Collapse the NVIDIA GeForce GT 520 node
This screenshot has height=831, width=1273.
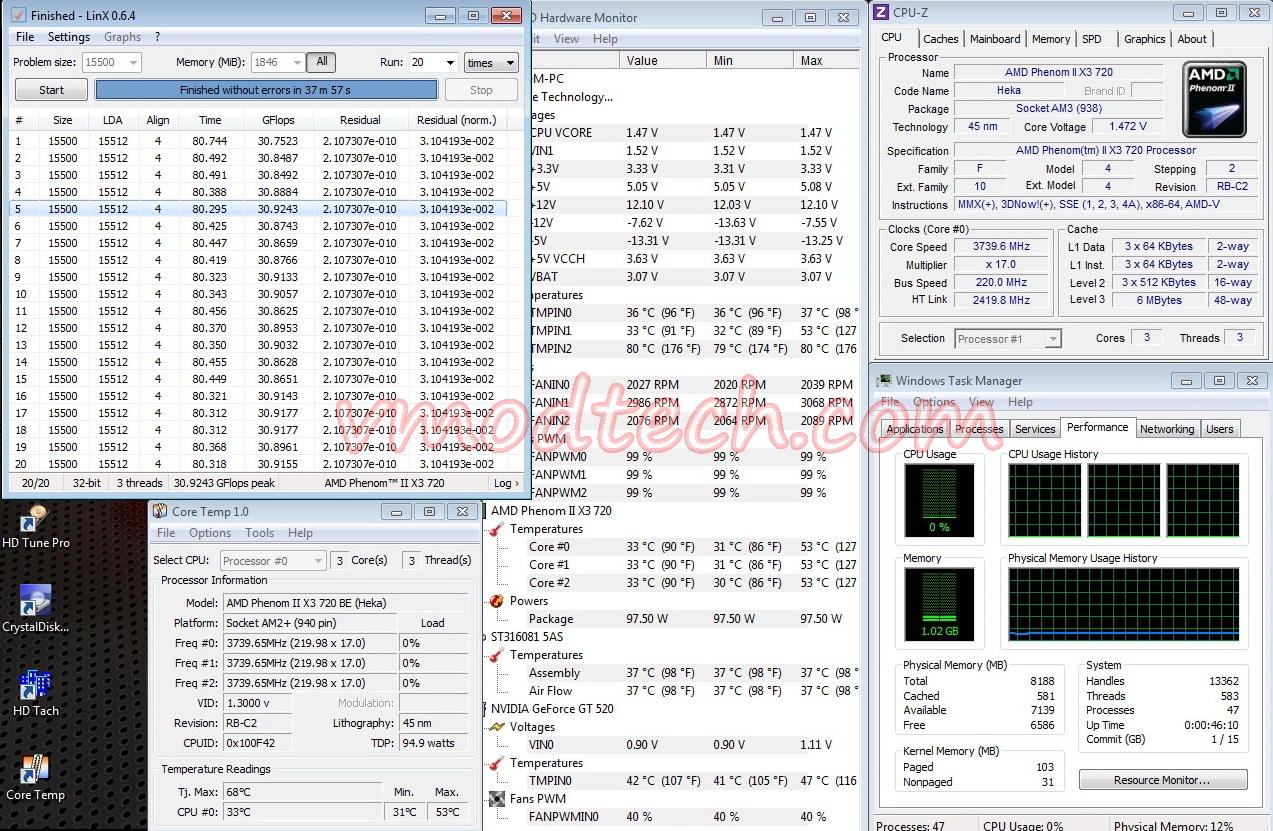coord(552,709)
